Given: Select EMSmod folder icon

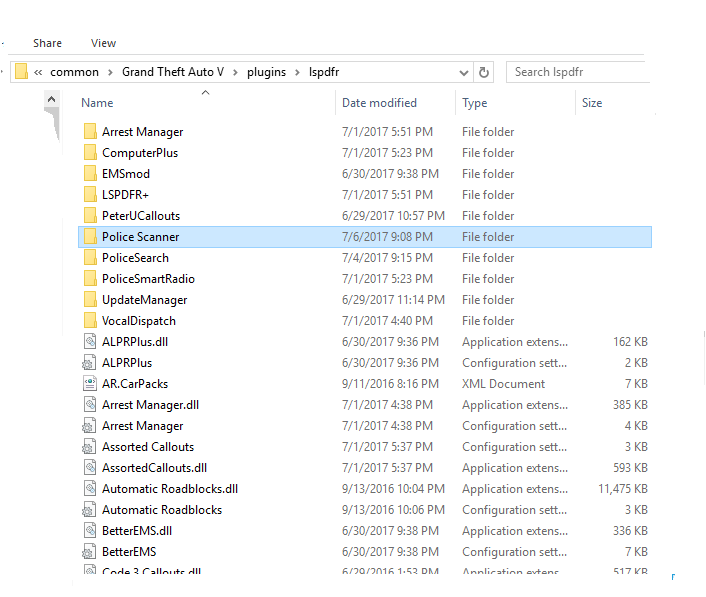Looking at the screenshot, I should click(90, 174).
